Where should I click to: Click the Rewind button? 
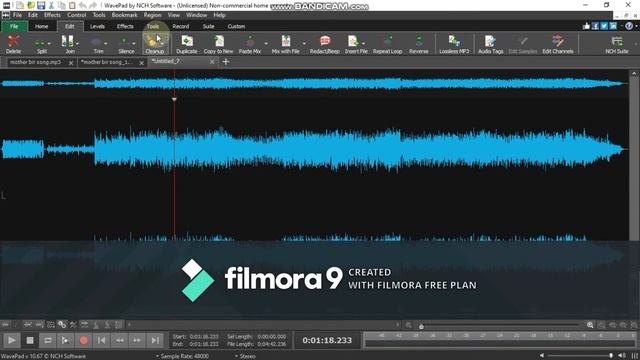(120, 340)
